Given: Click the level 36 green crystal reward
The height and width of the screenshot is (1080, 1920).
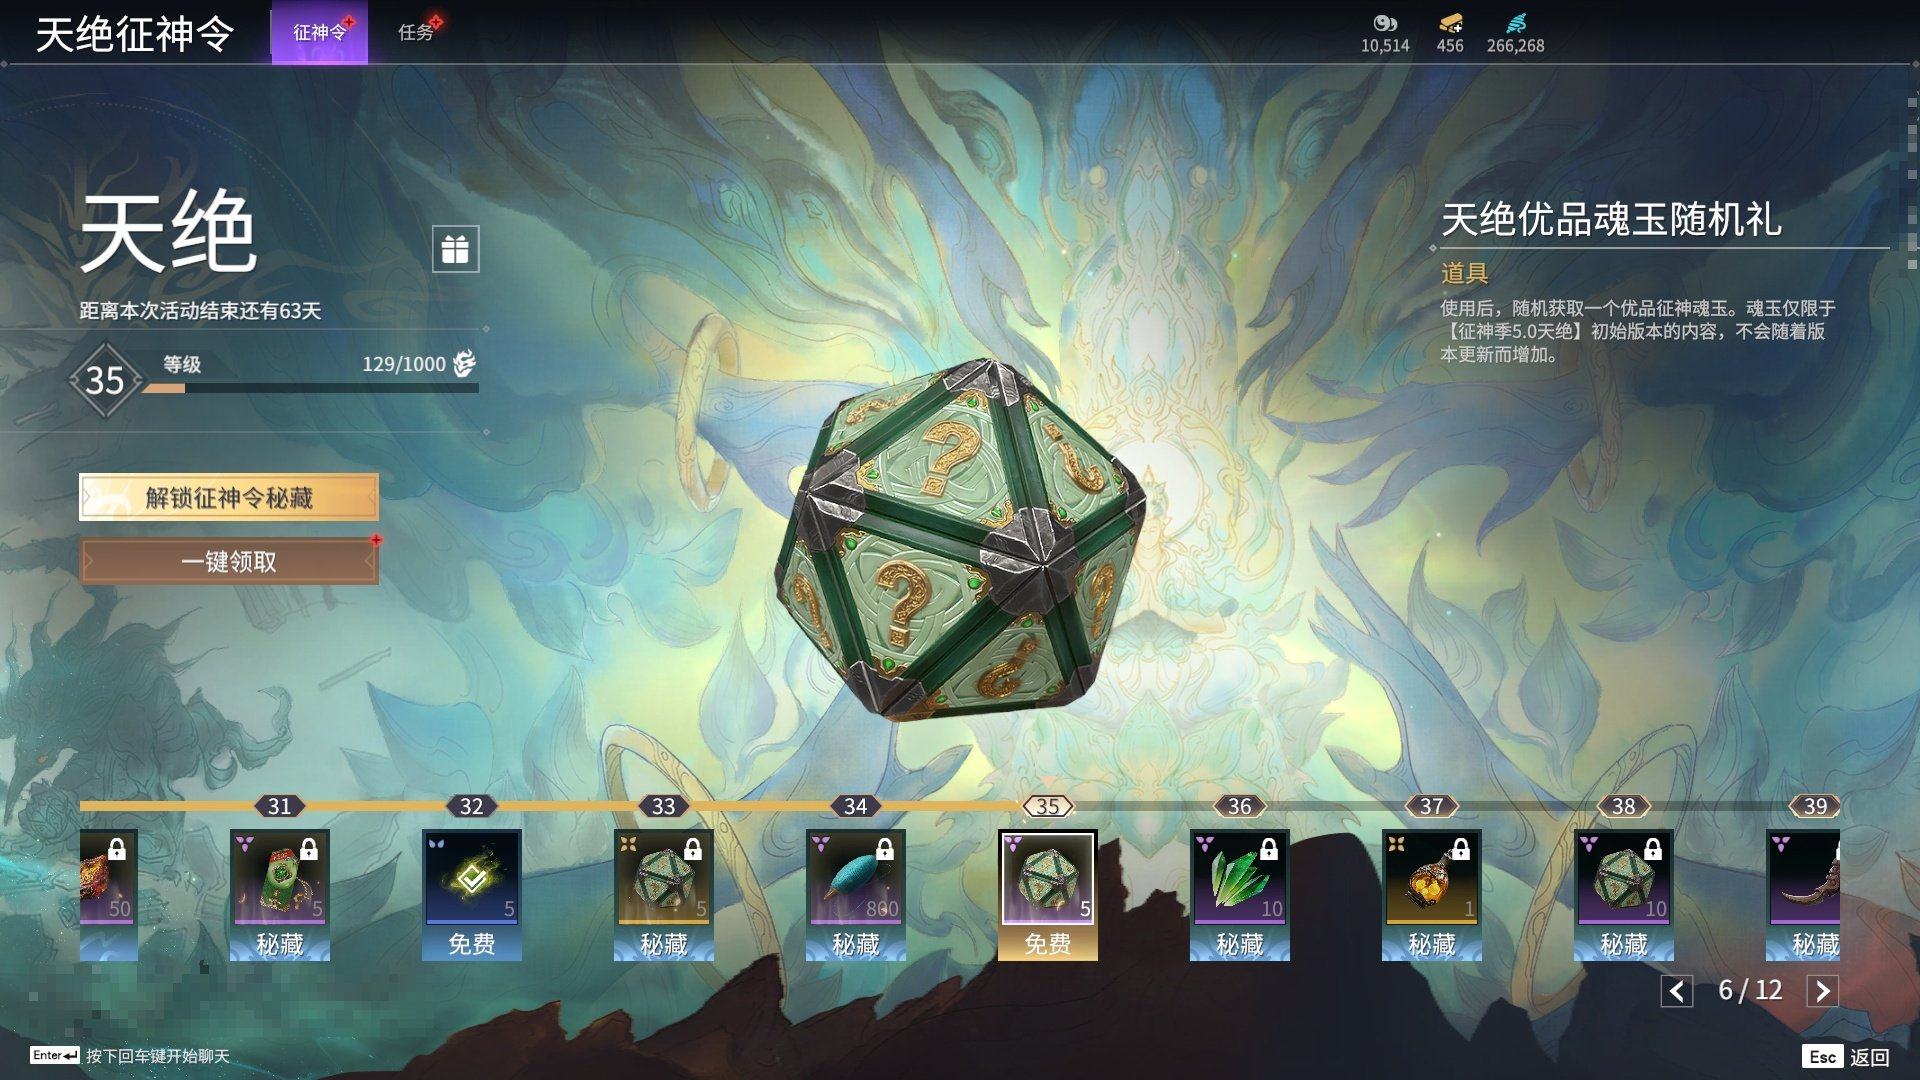Looking at the screenshot, I should (1239, 877).
